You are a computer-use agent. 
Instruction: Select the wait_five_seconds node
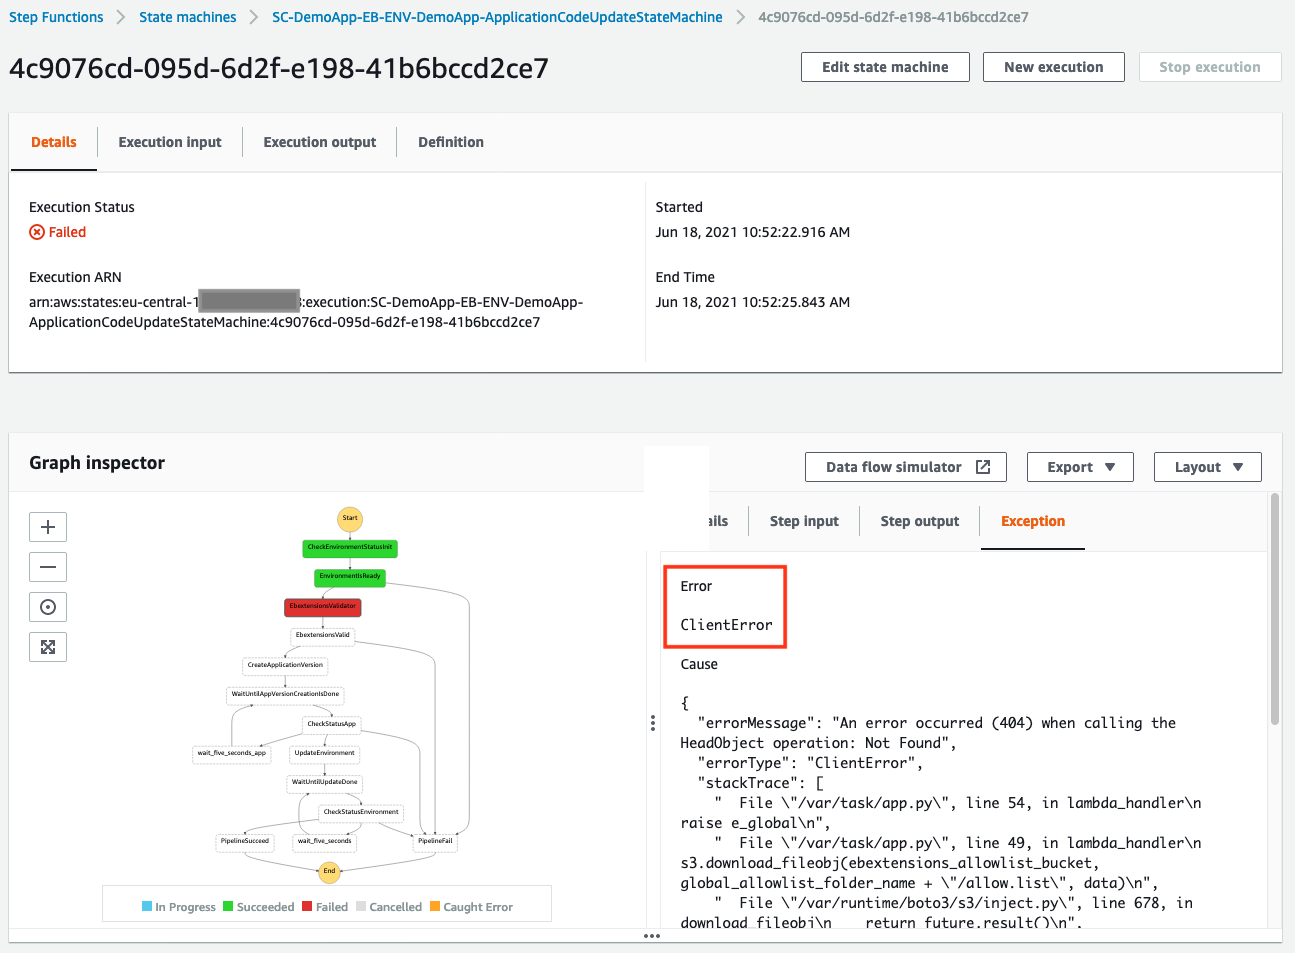[325, 842]
